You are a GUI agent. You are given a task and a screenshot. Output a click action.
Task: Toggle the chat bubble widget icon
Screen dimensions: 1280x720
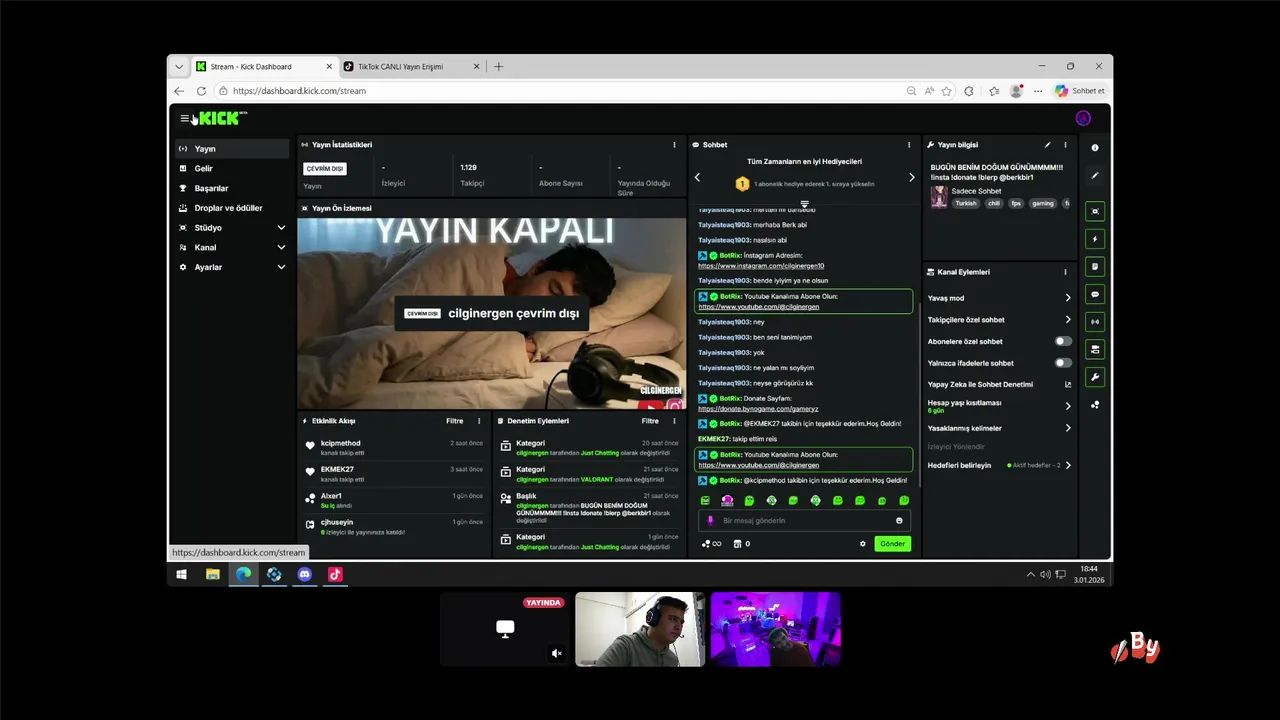(x=1095, y=295)
